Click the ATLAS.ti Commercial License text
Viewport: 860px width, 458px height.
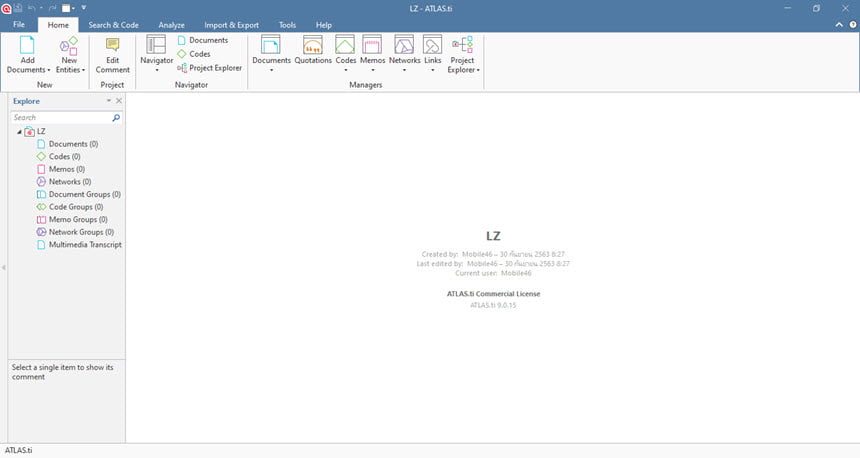(493, 294)
